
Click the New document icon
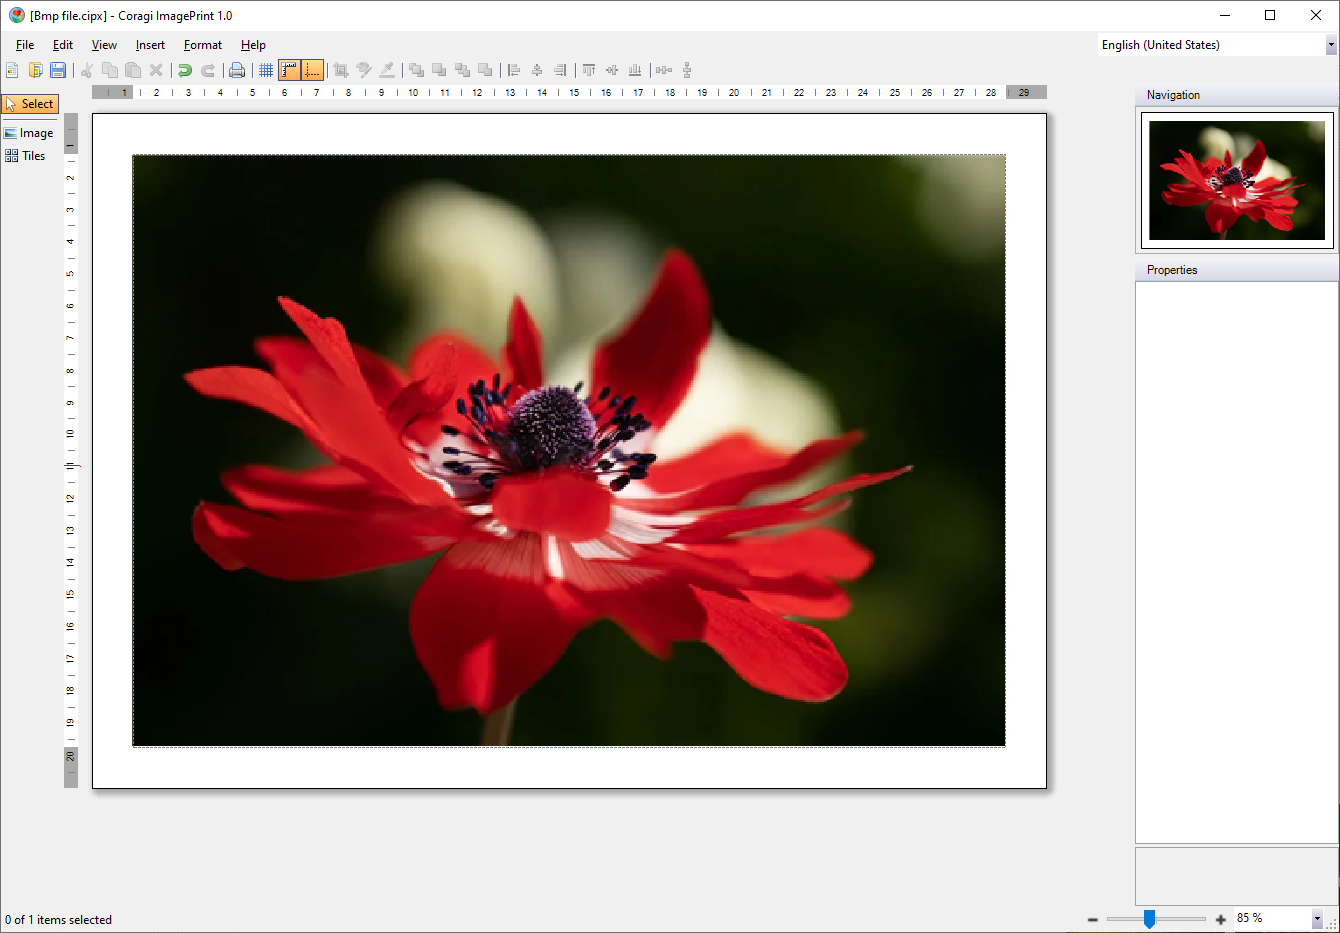click(x=12, y=70)
